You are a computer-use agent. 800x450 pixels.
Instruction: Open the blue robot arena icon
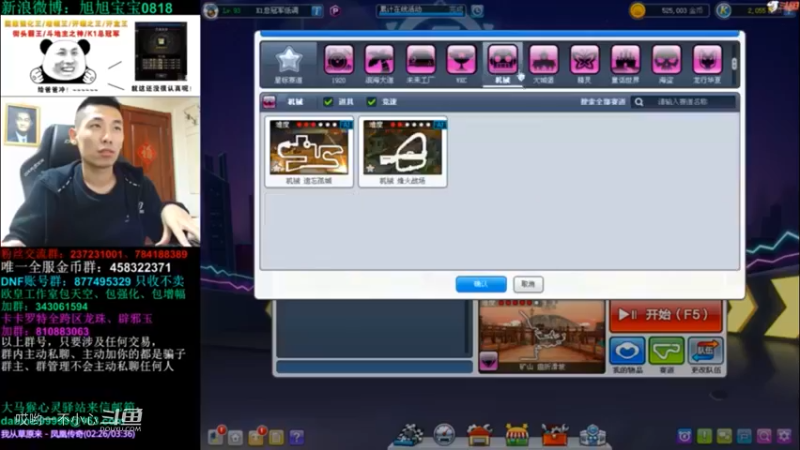click(592, 434)
